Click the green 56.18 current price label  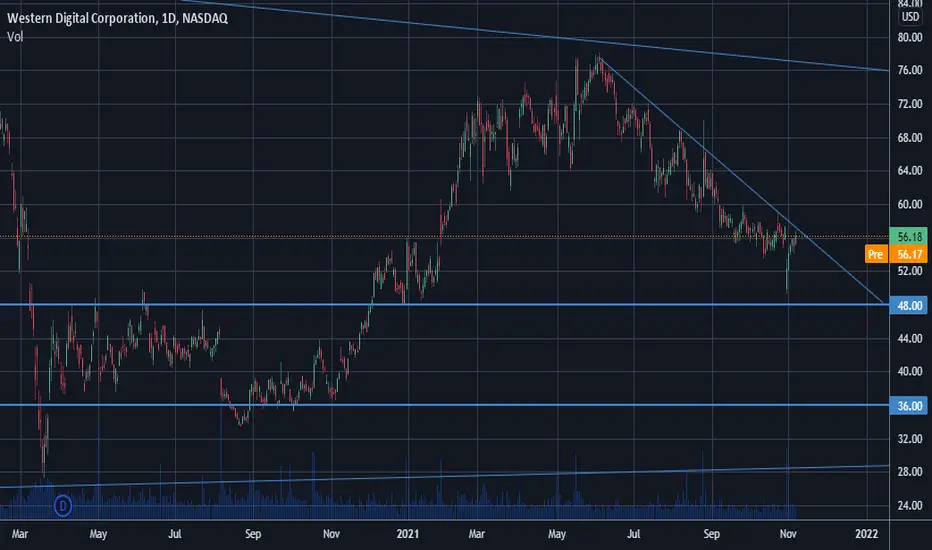[909, 237]
